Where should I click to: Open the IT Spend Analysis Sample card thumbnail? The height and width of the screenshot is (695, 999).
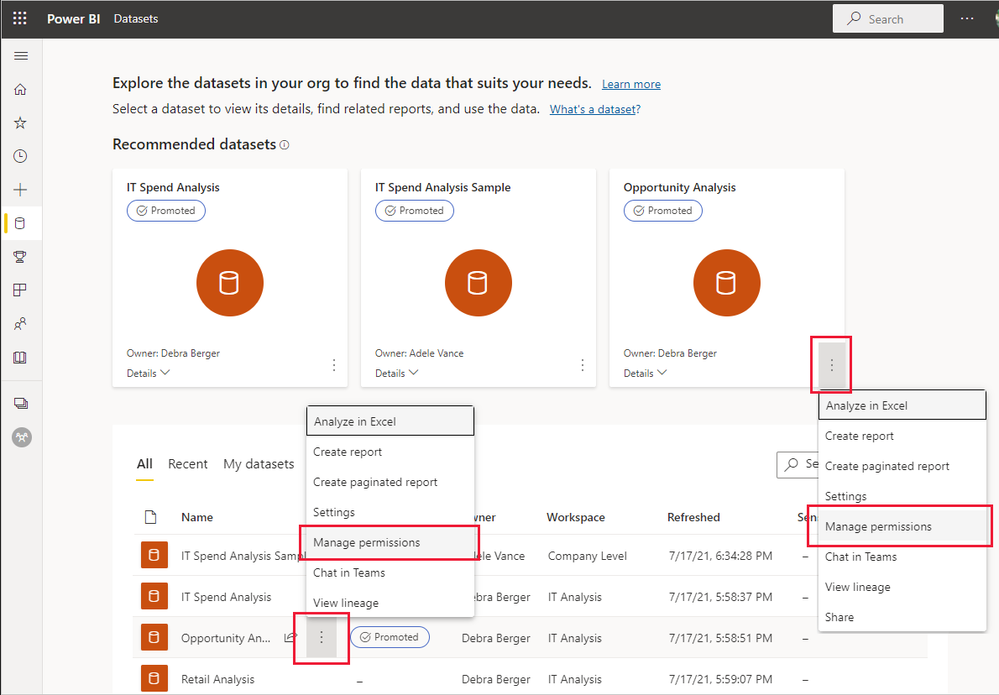point(478,283)
